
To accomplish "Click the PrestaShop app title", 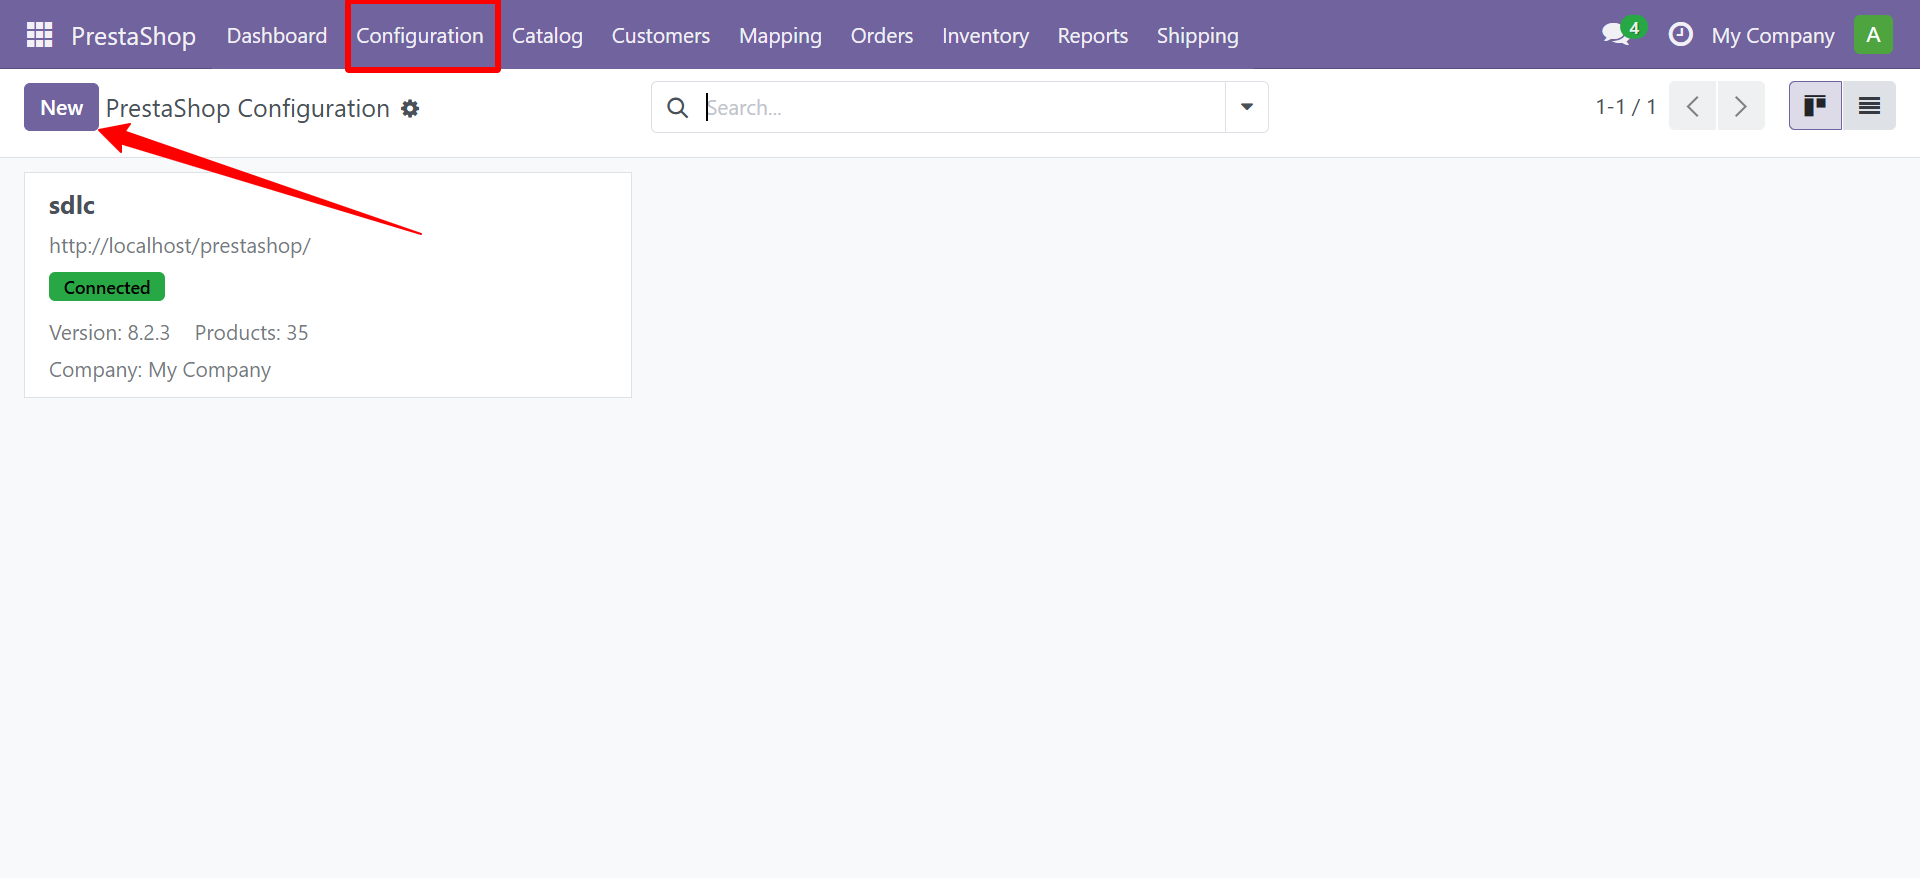I will pos(133,36).
